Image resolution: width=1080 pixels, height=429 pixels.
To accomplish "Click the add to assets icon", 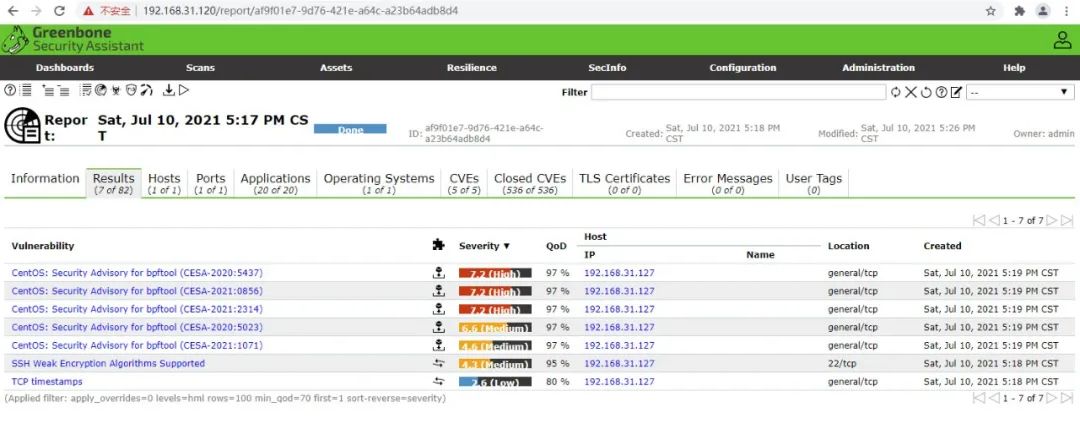I will [48, 90].
